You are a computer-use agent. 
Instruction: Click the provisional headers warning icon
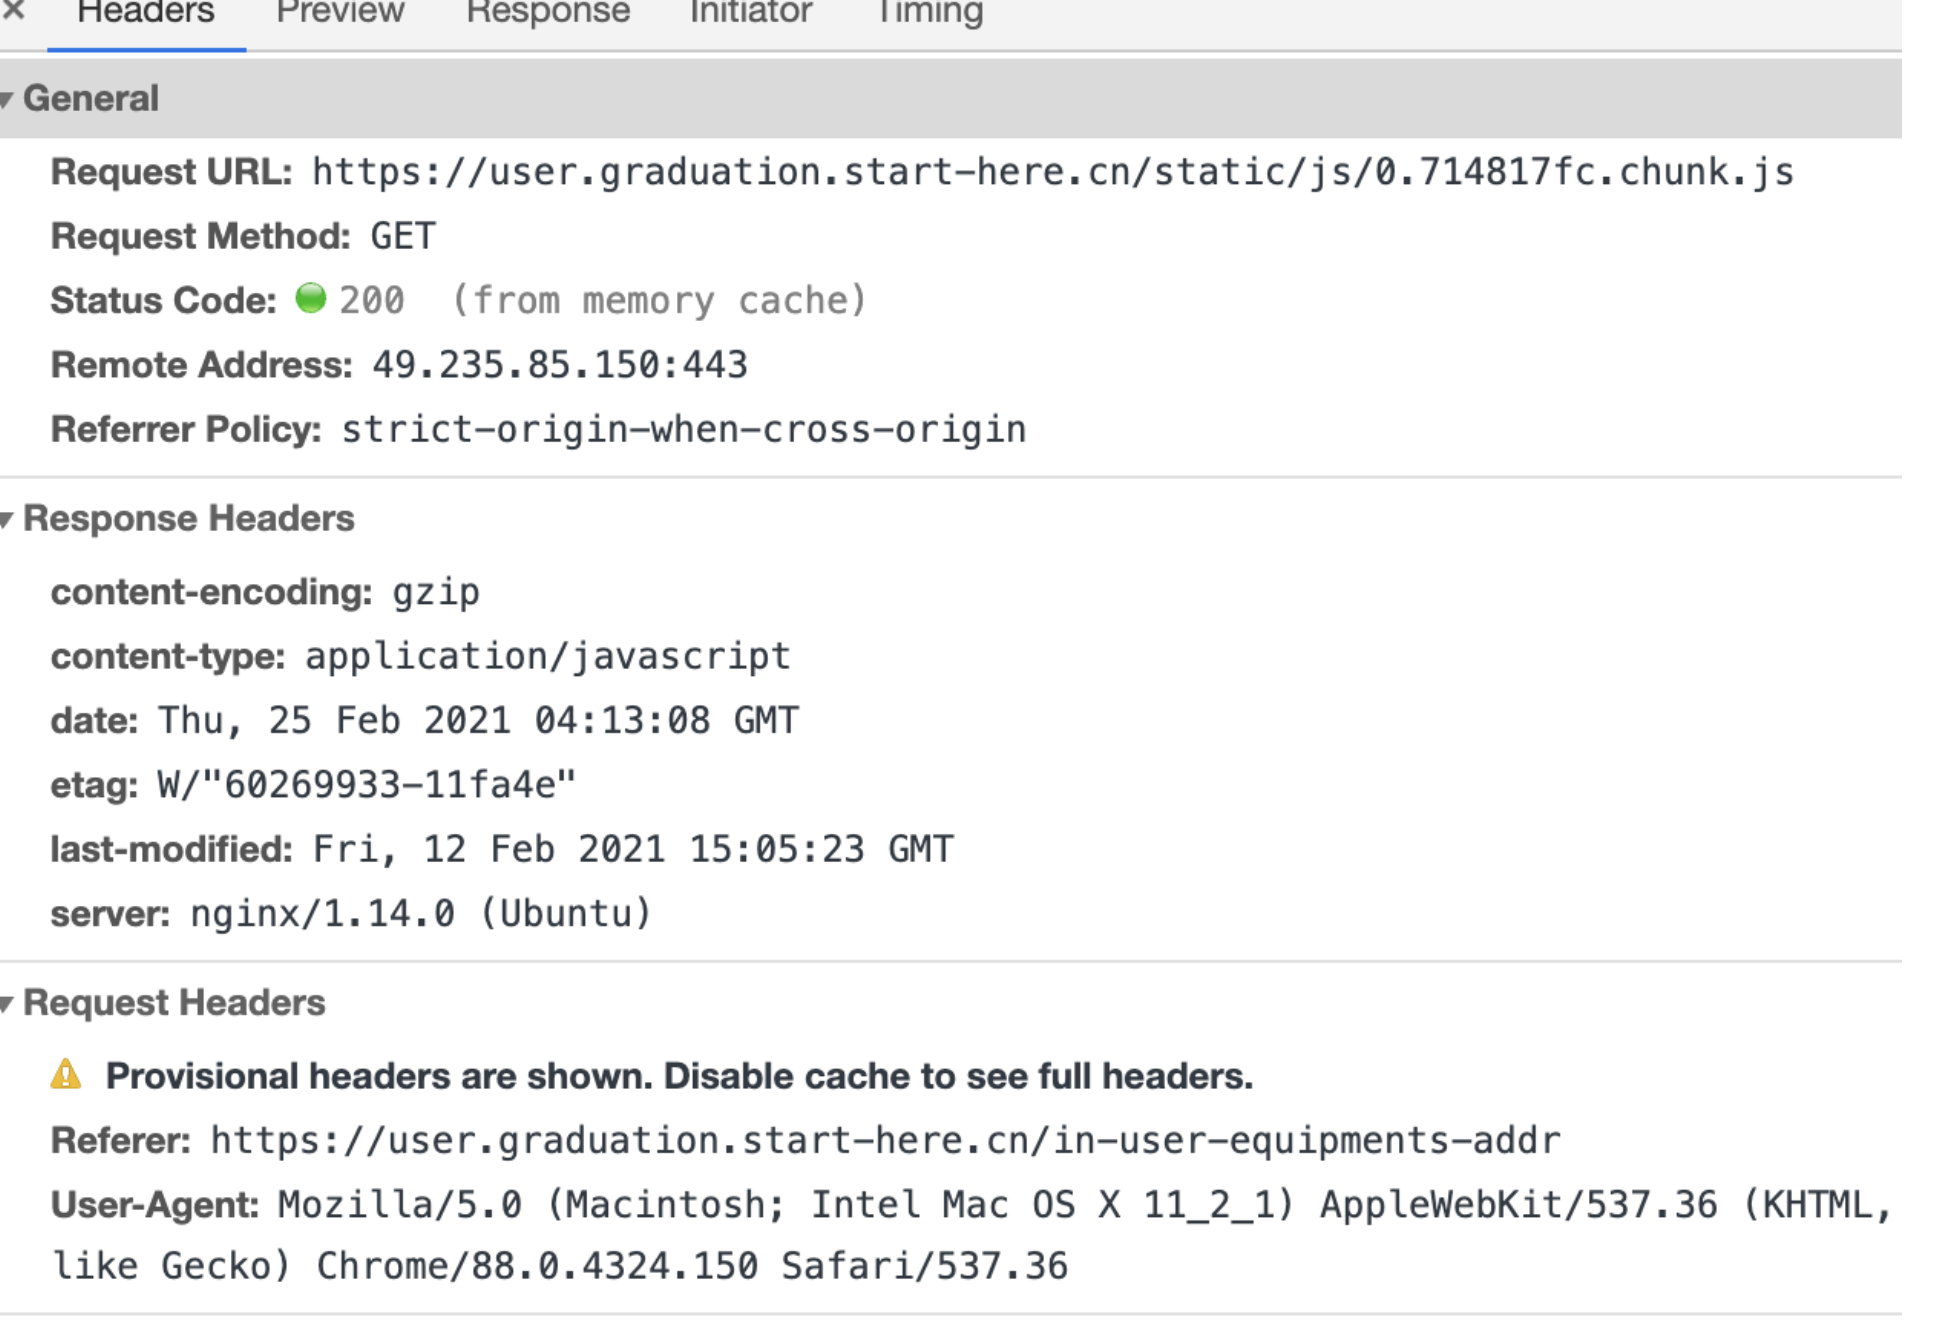pos(66,1075)
